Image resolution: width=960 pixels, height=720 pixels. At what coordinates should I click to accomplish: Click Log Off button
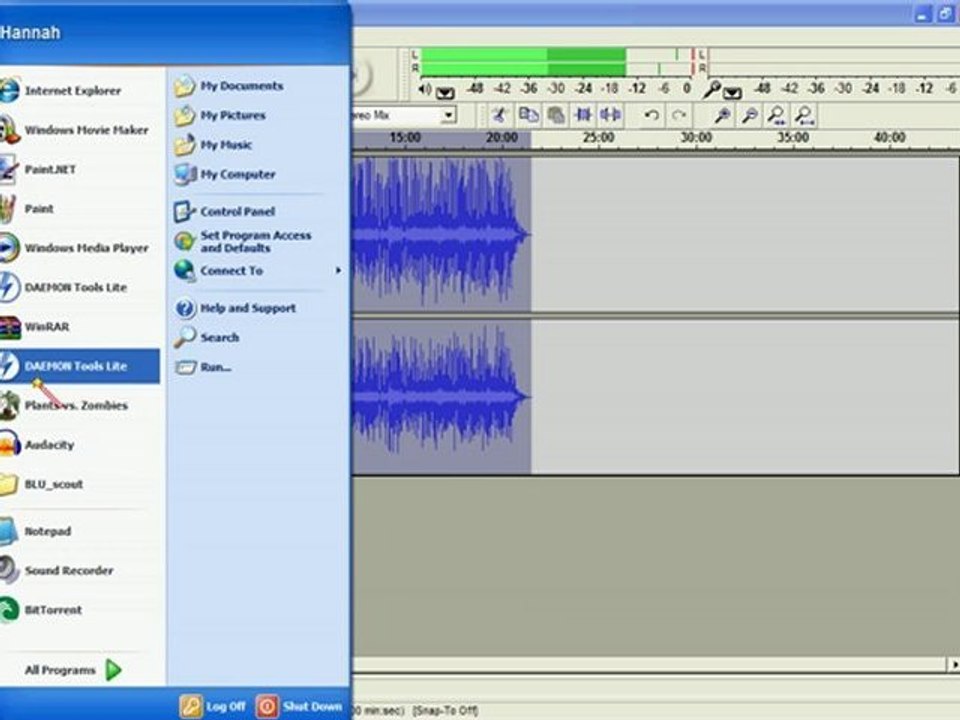213,707
